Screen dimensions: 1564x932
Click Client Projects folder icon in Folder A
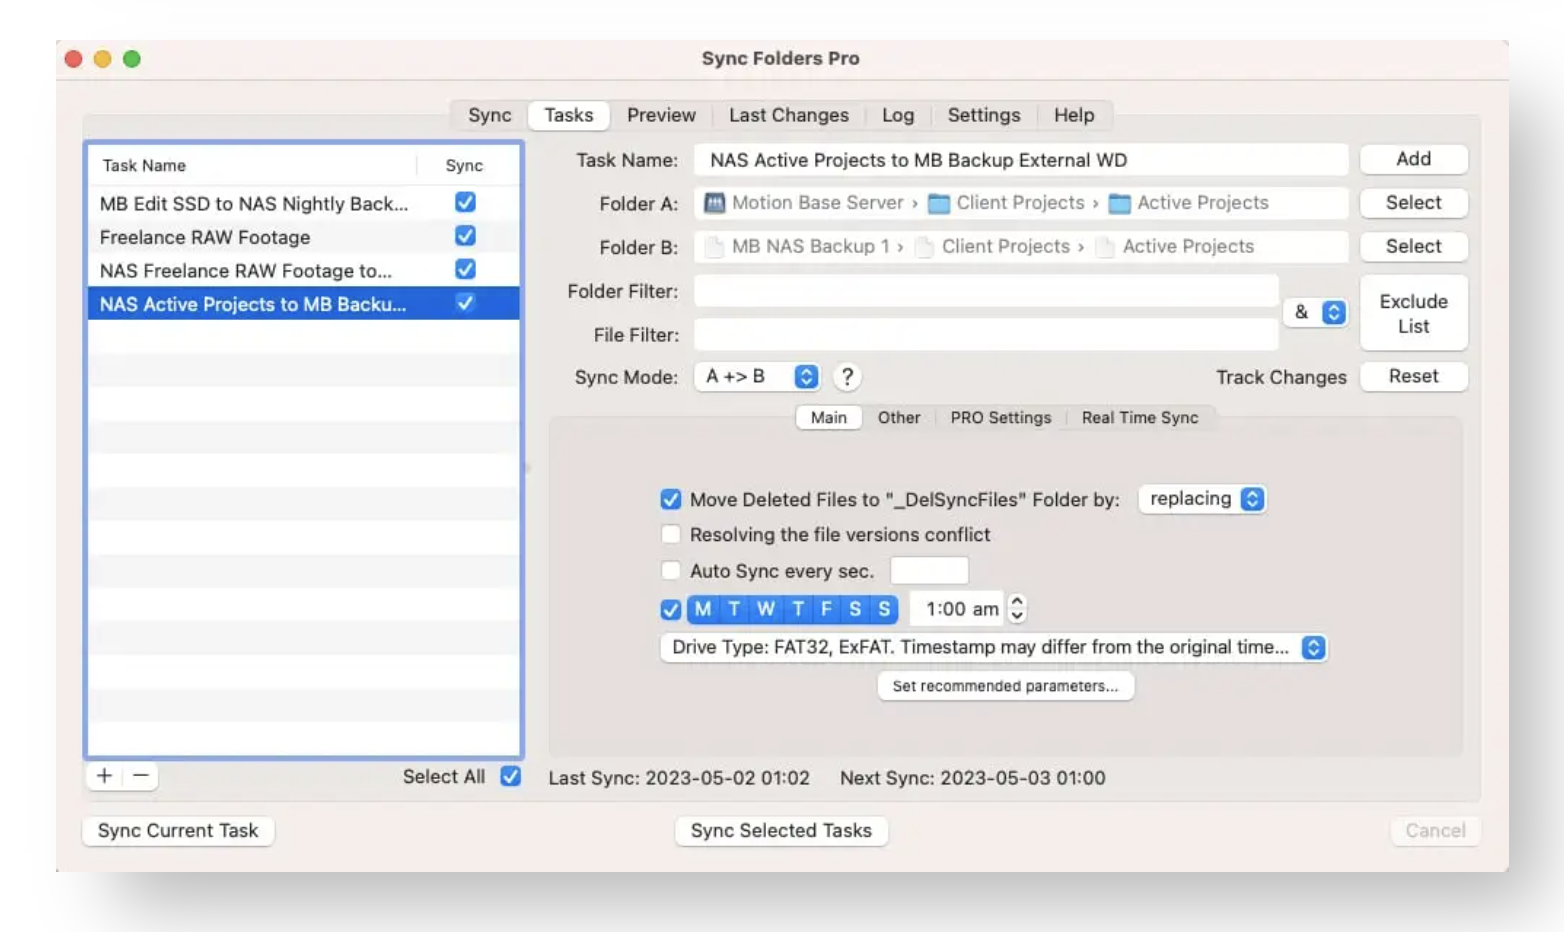938,204
